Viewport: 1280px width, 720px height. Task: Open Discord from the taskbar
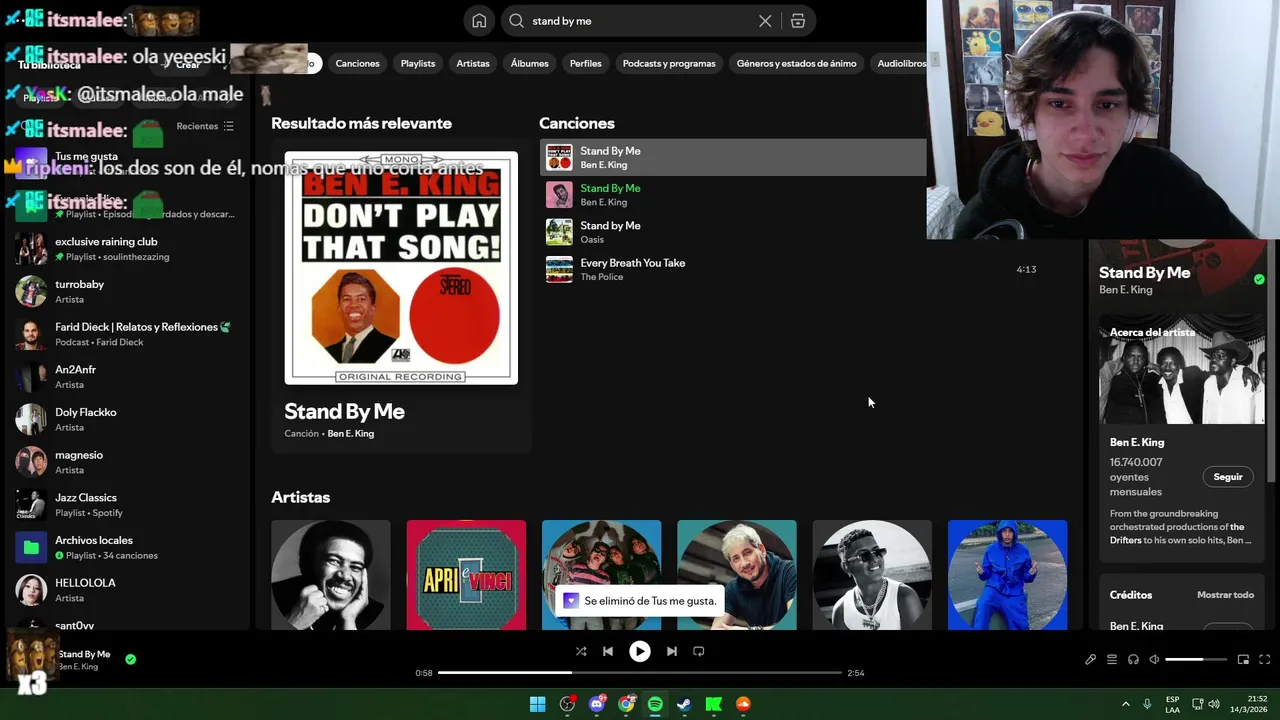(597, 704)
